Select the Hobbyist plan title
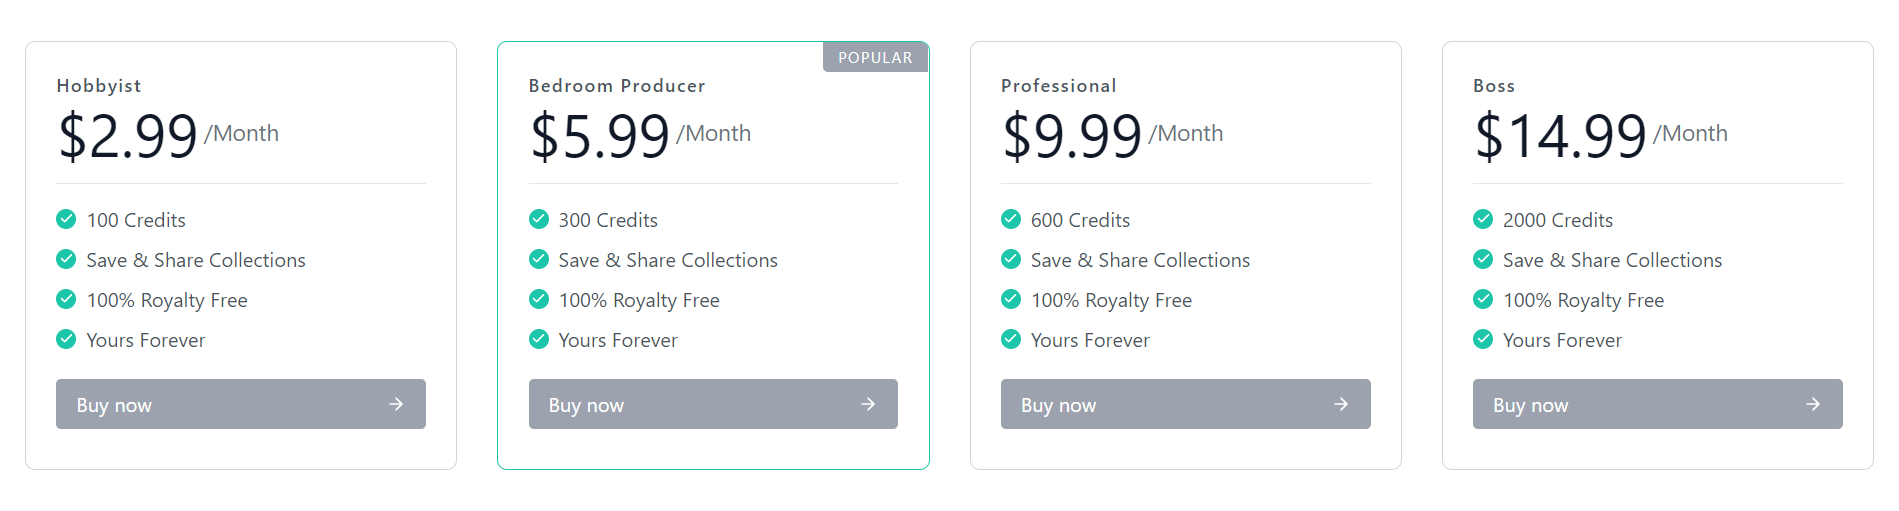 click(x=99, y=86)
